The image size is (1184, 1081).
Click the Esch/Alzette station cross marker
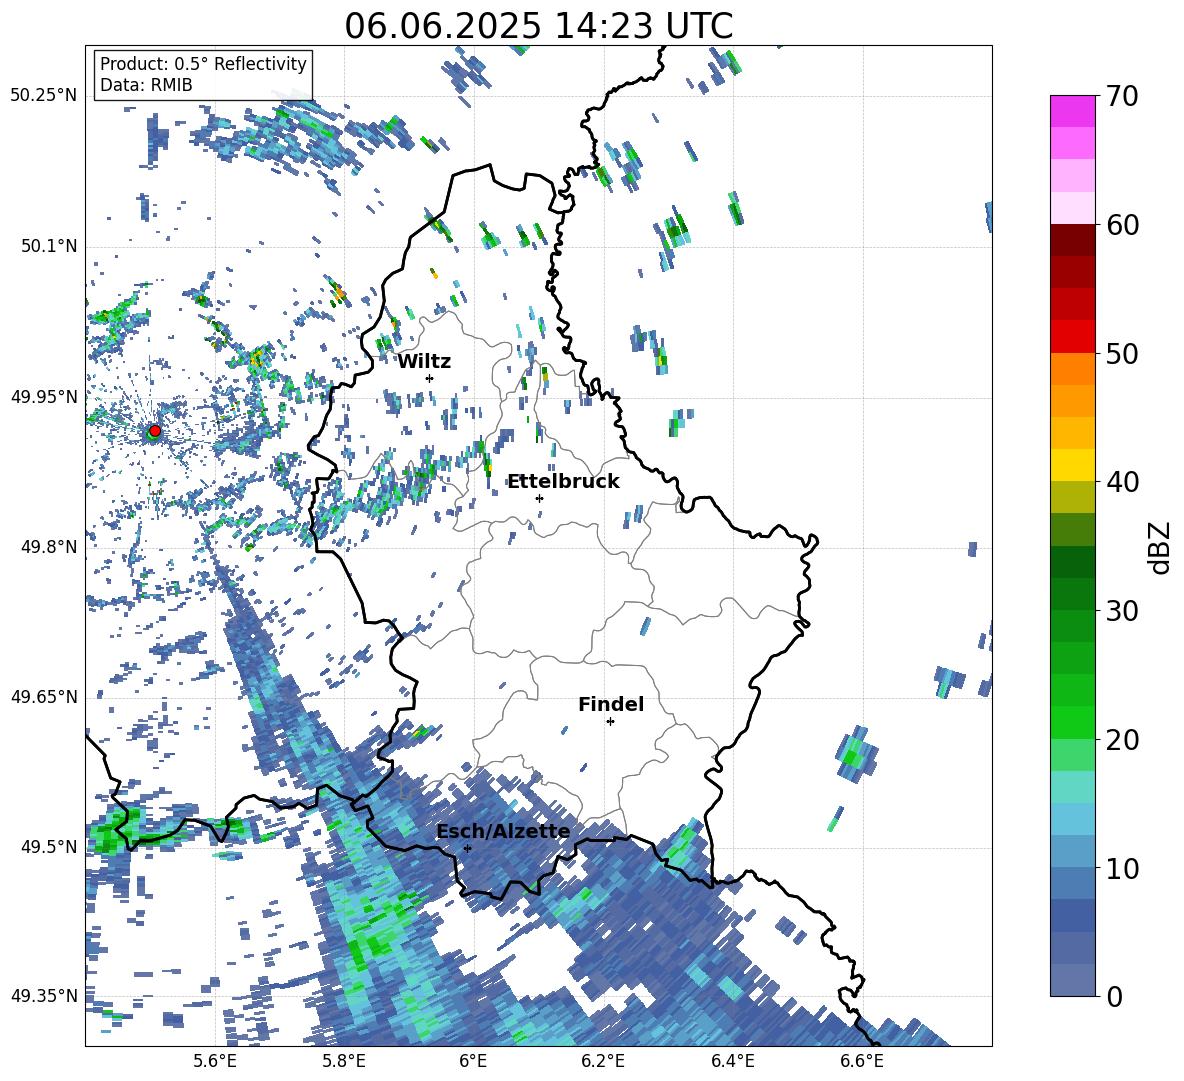pyautogui.click(x=467, y=848)
